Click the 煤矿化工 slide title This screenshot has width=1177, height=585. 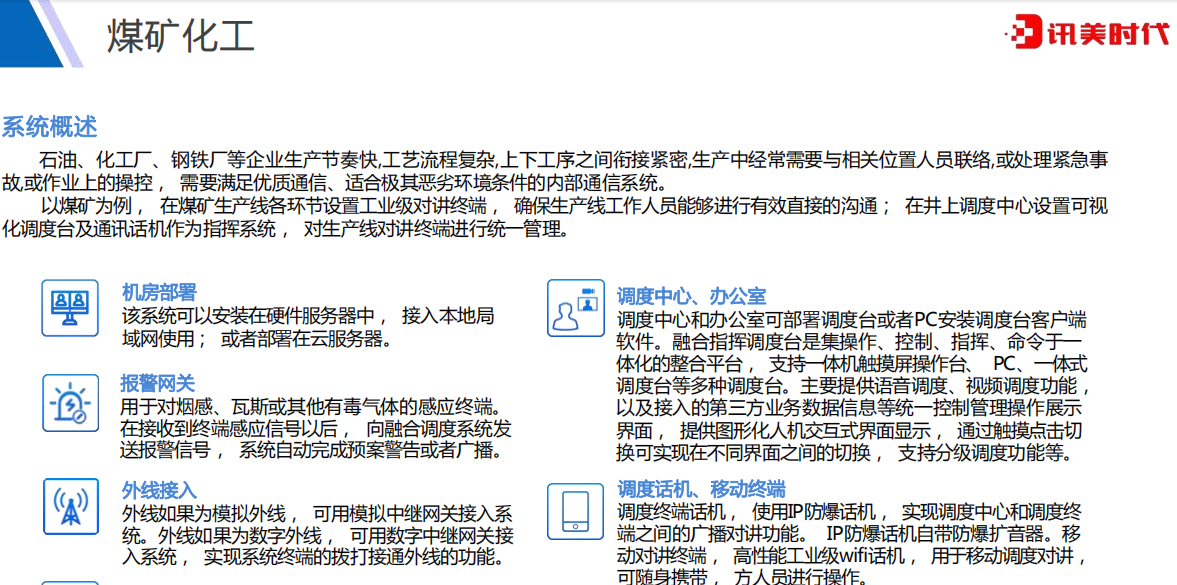point(181,35)
